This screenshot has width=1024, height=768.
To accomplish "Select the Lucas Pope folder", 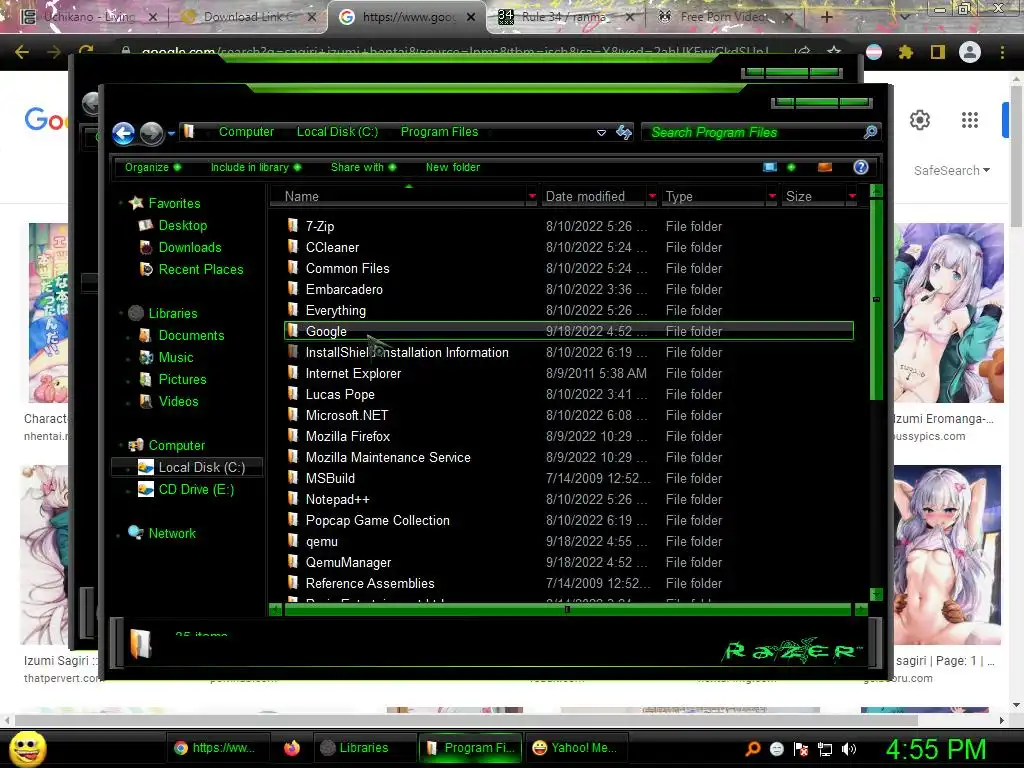I will pyautogui.click(x=340, y=394).
